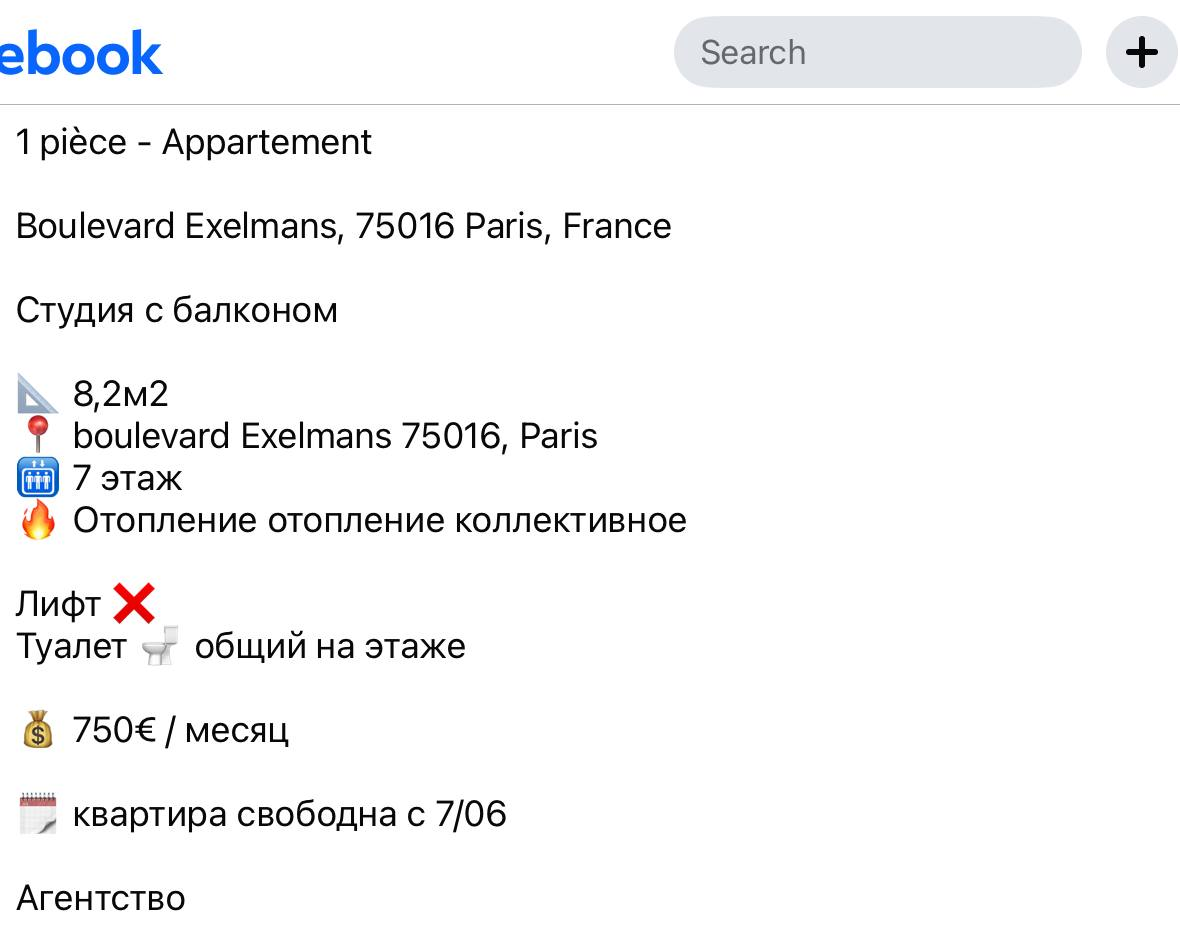Click the red cross mark after Лифт
This screenshot has width=1180, height=932.
click(134, 603)
